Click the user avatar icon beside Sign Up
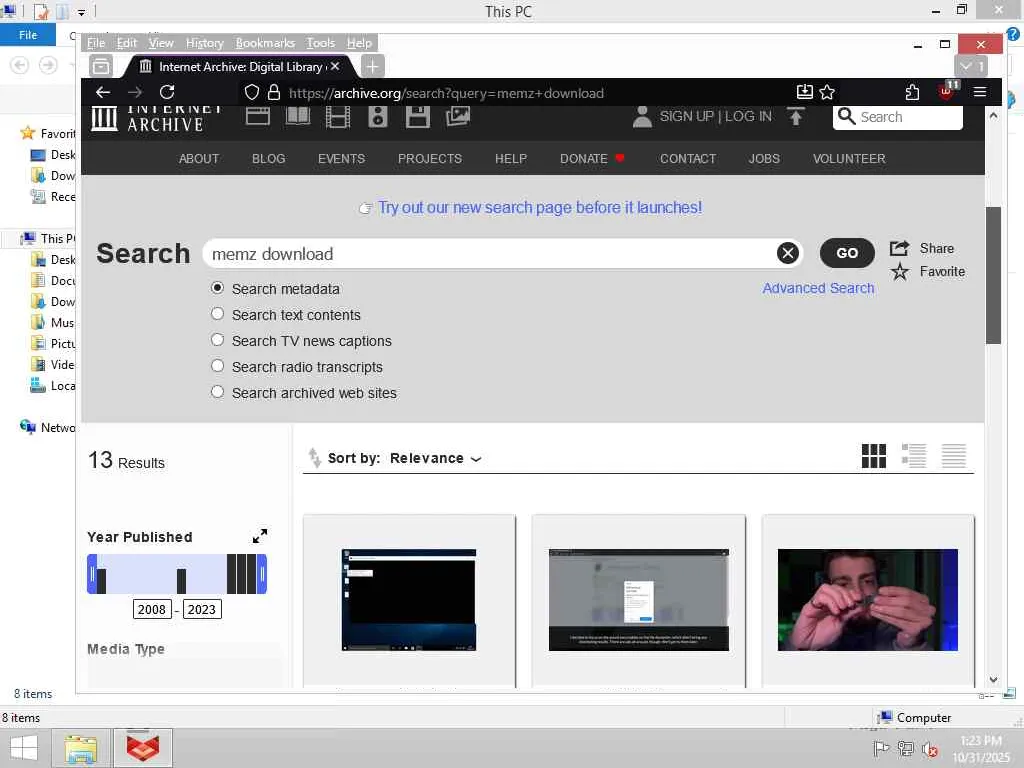 tap(642, 116)
